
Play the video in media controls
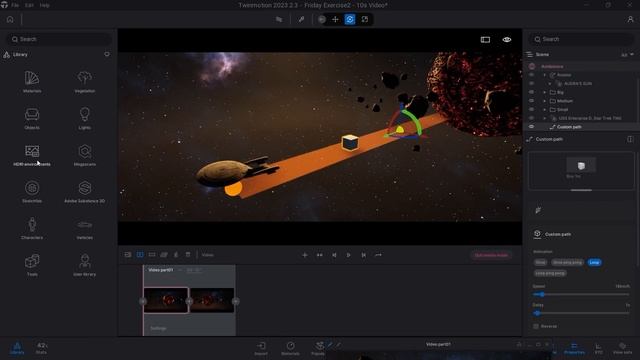point(349,255)
